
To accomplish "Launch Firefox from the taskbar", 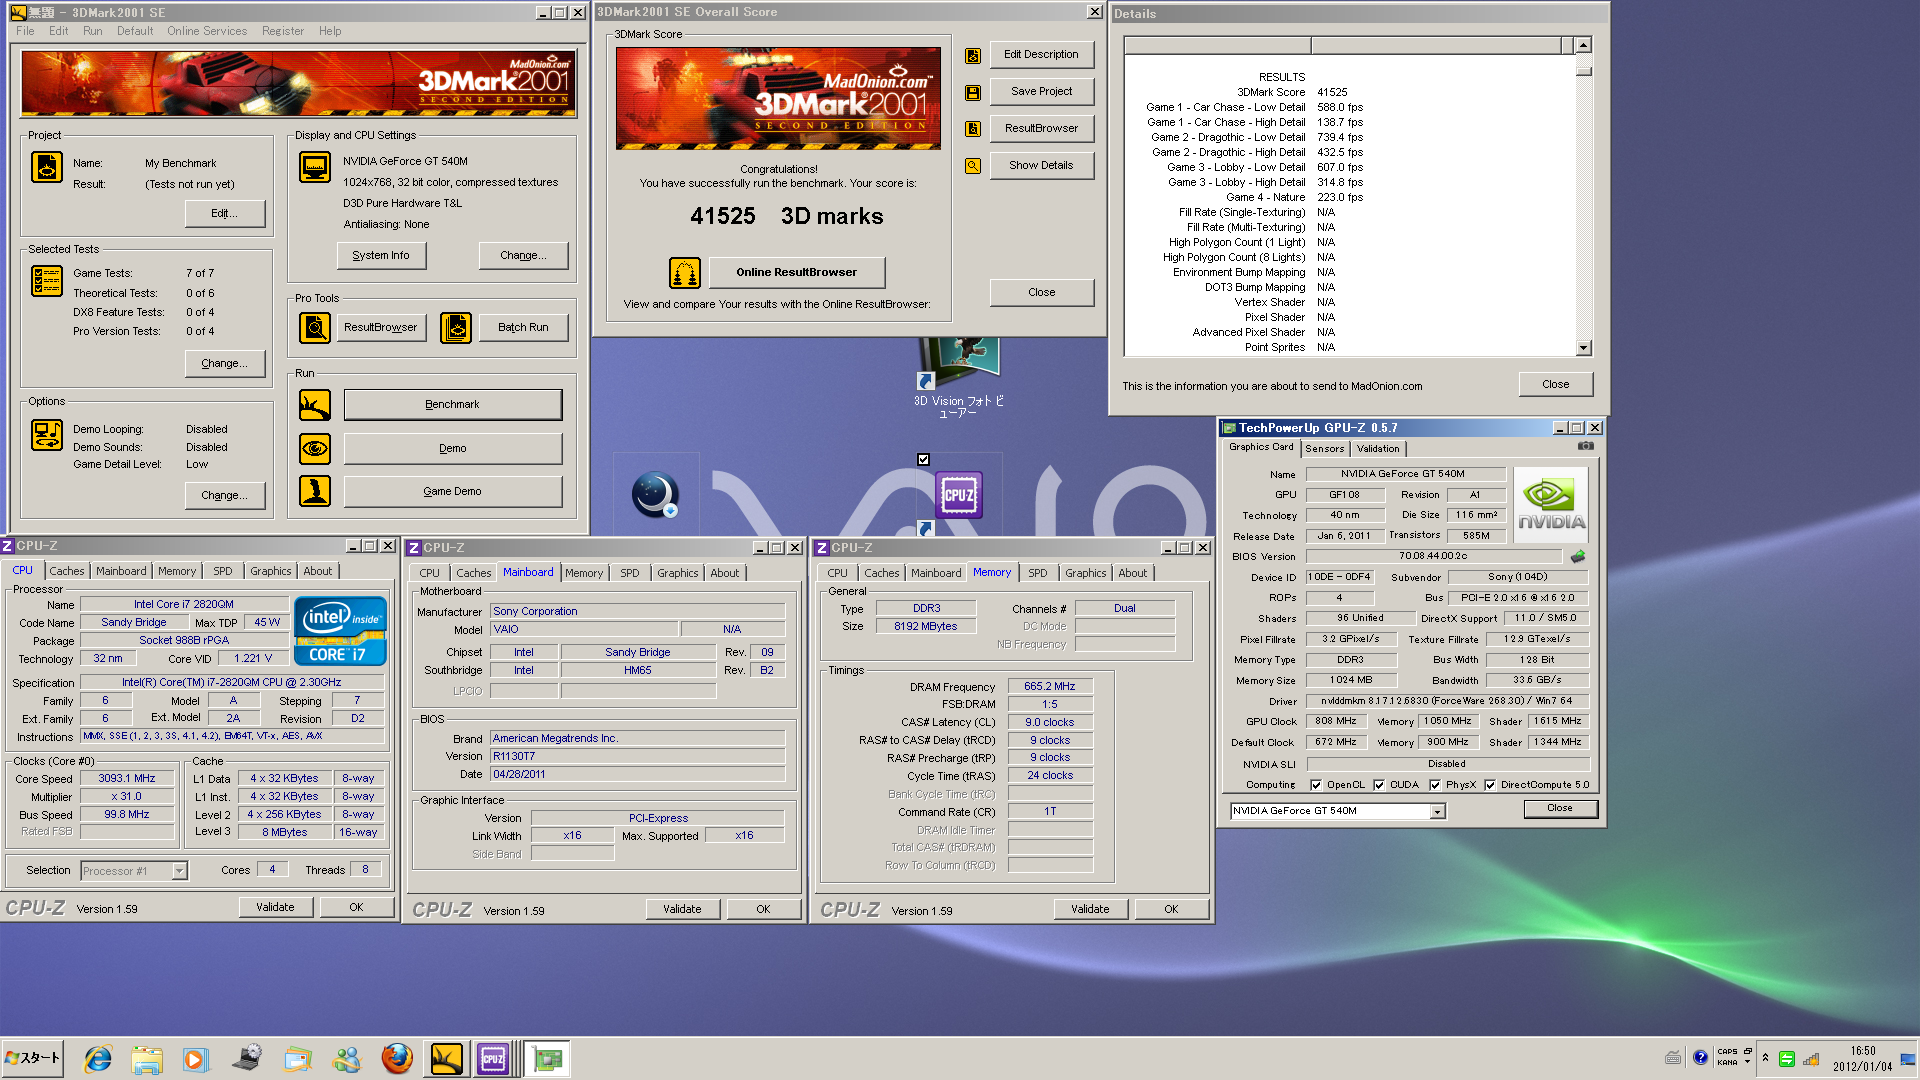I will (x=397, y=1059).
